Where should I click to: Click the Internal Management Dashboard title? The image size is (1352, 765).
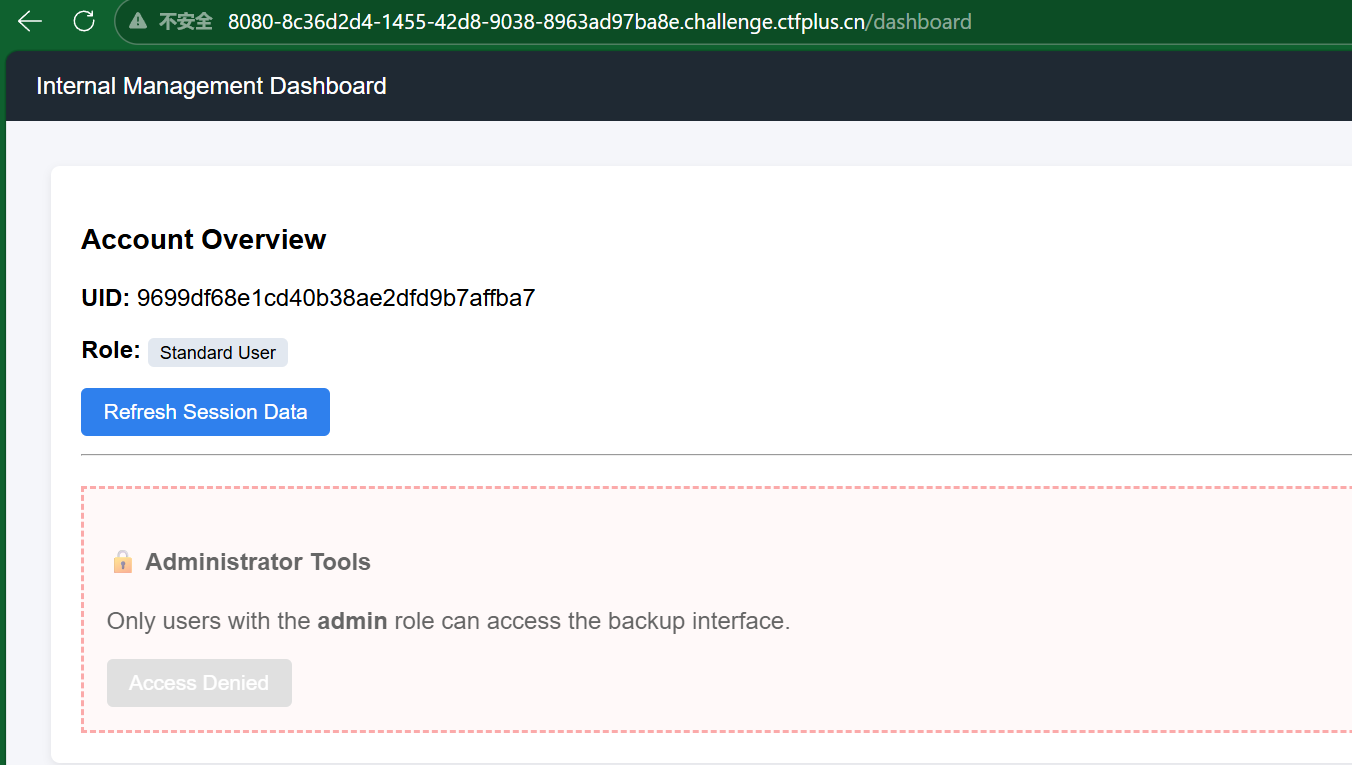coord(211,86)
